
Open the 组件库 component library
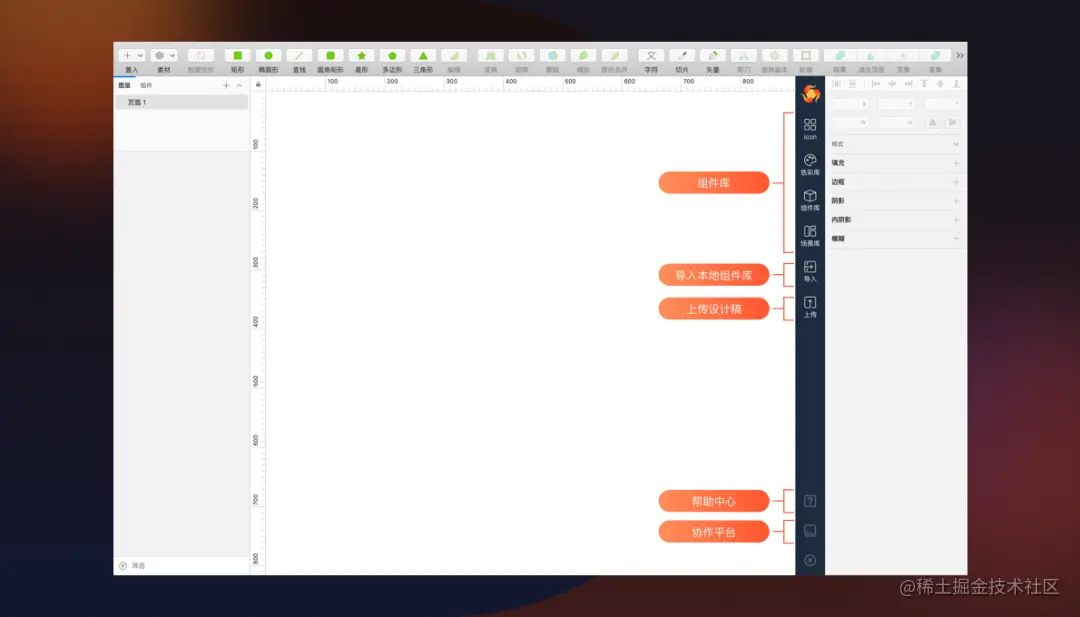[810, 200]
